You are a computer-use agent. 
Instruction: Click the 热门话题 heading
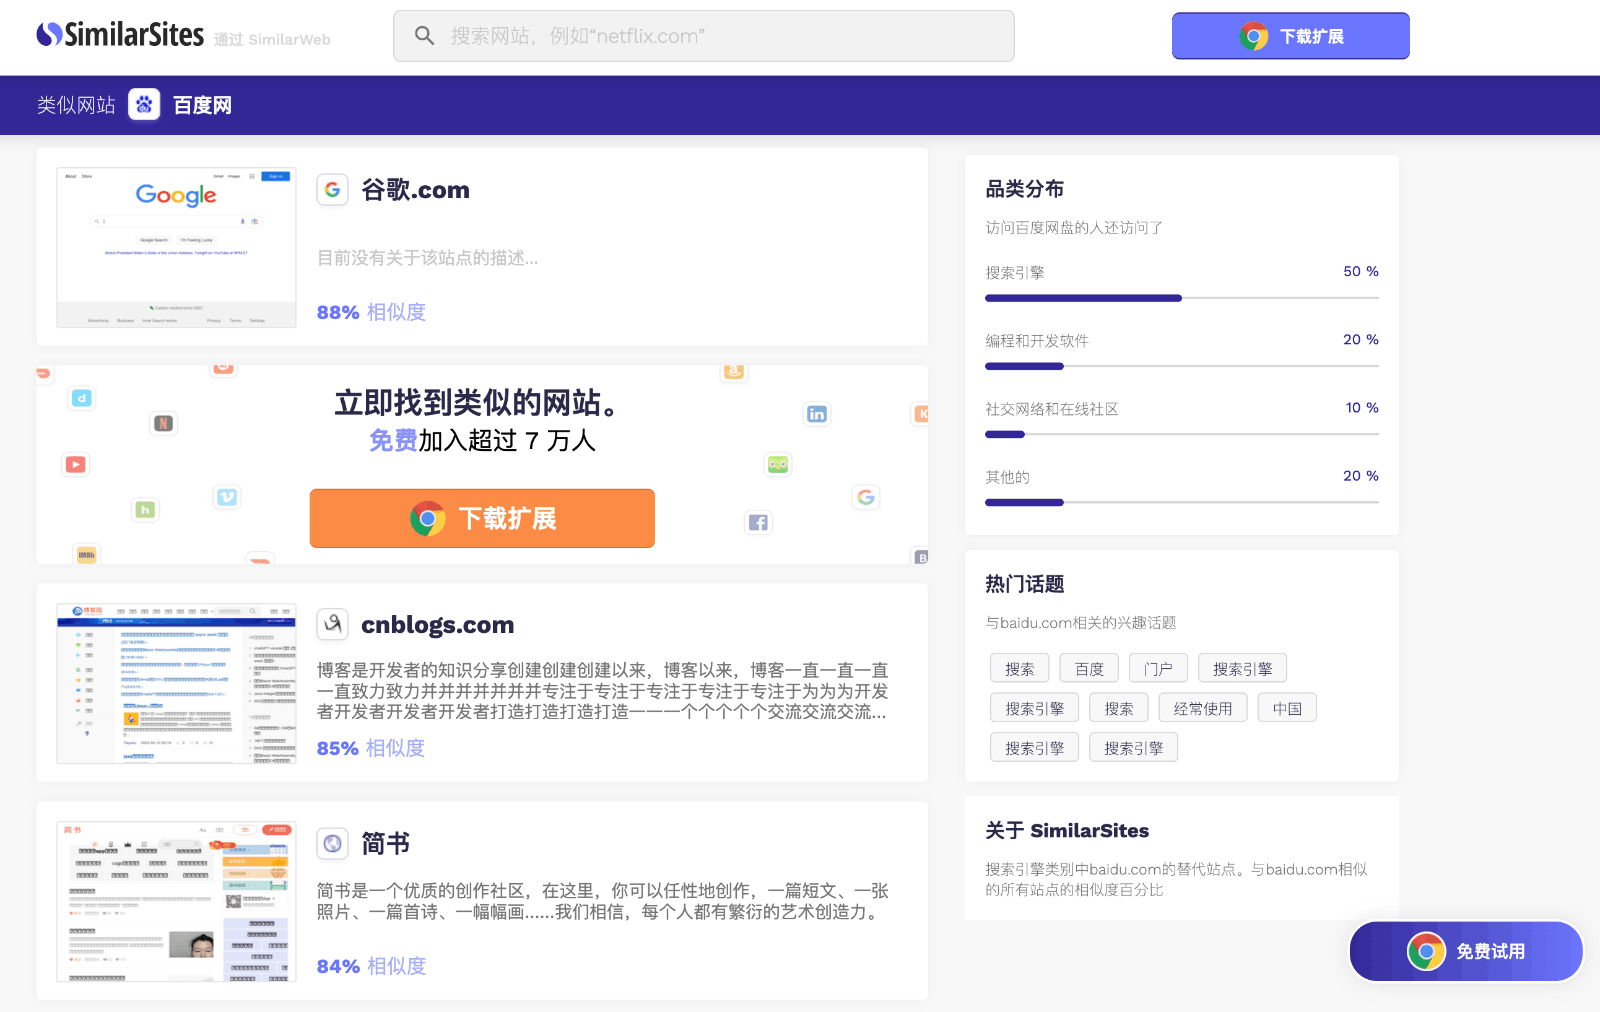click(x=1025, y=584)
